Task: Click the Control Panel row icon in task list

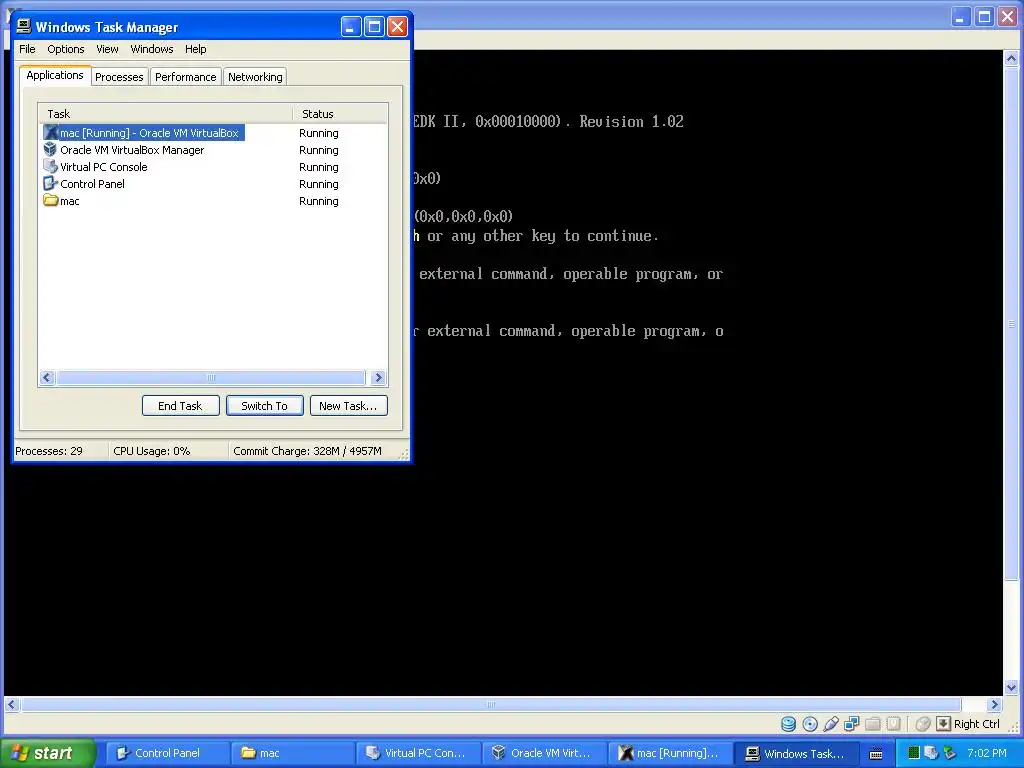Action: (x=51, y=184)
